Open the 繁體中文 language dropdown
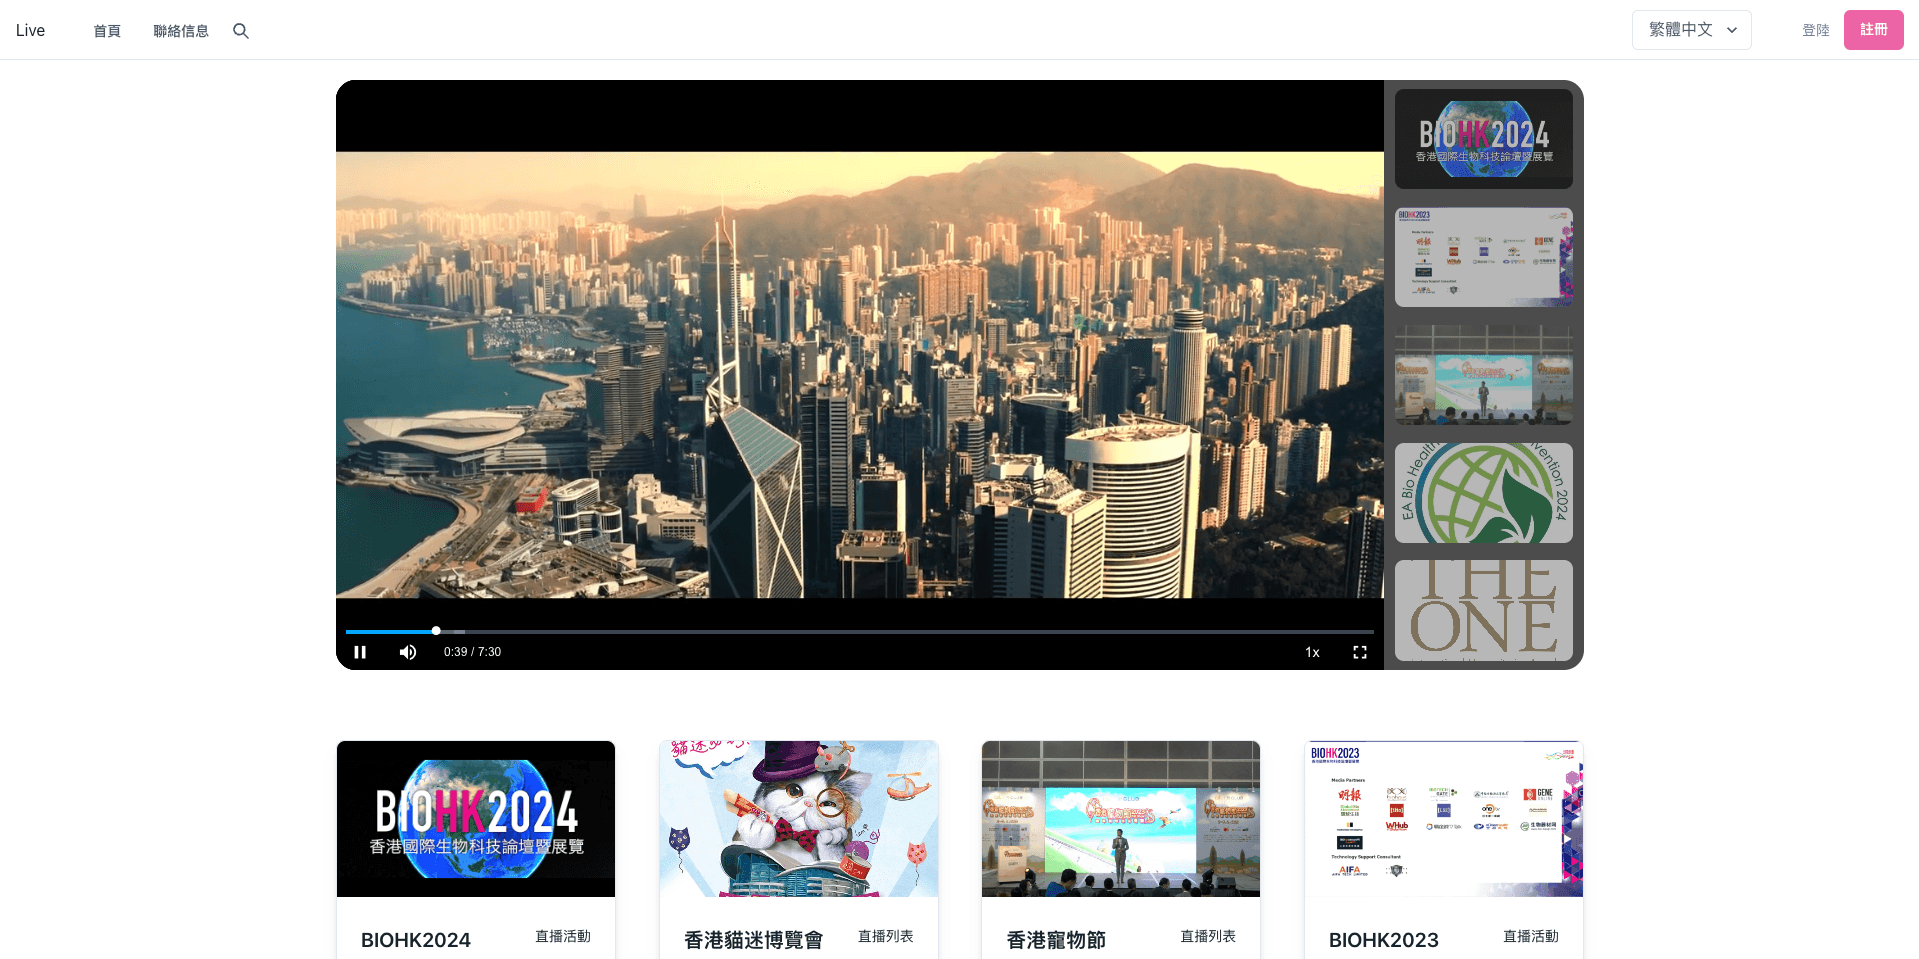1919x959 pixels. pyautogui.click(x=1691, y=30)
